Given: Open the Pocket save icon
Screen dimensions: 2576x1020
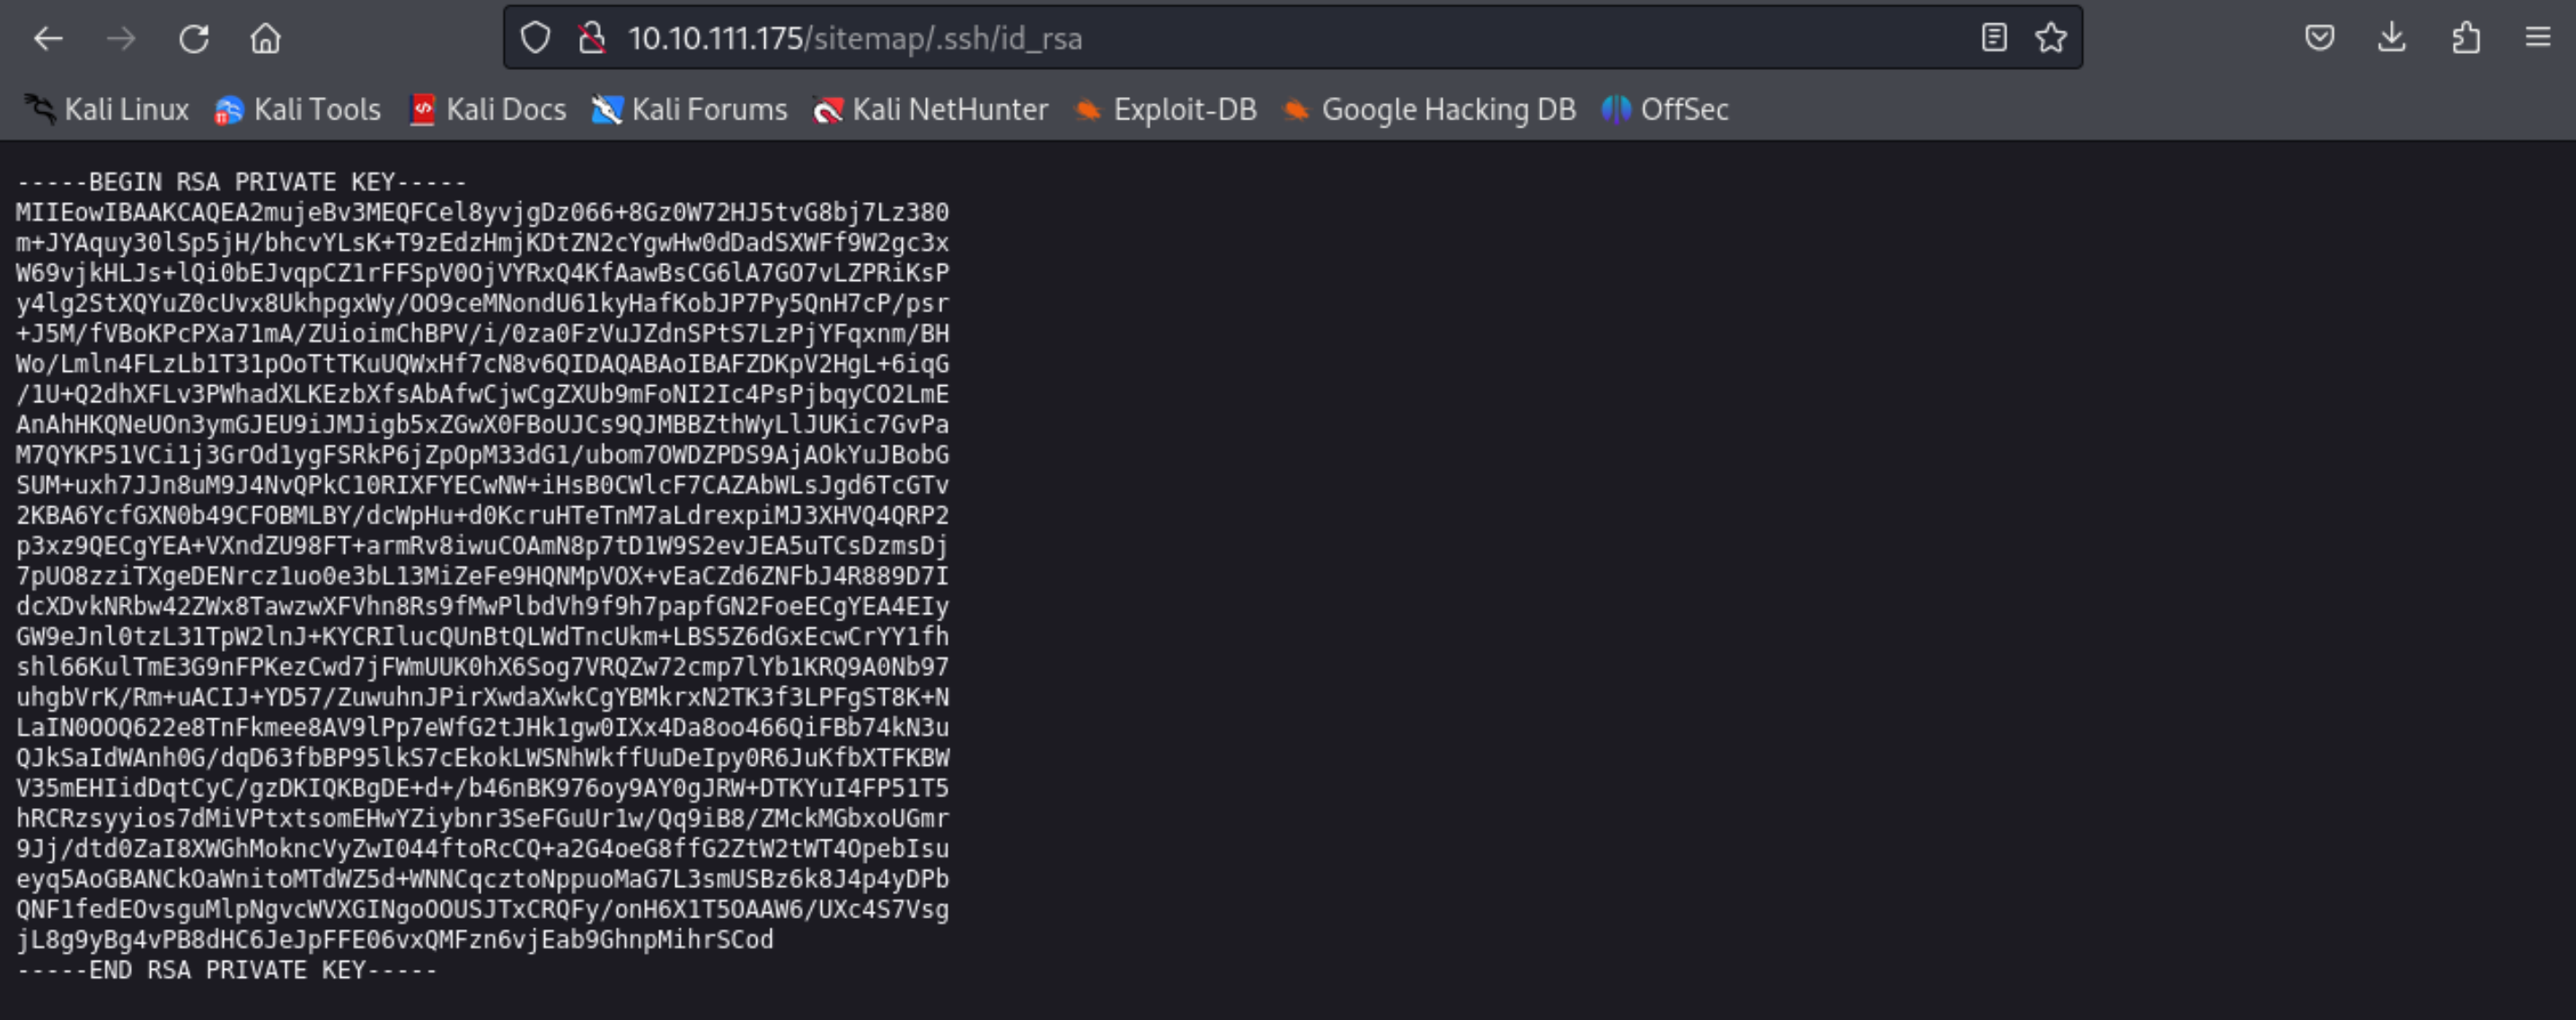Looking at the screenshot, I should (x=2320, y=38).
